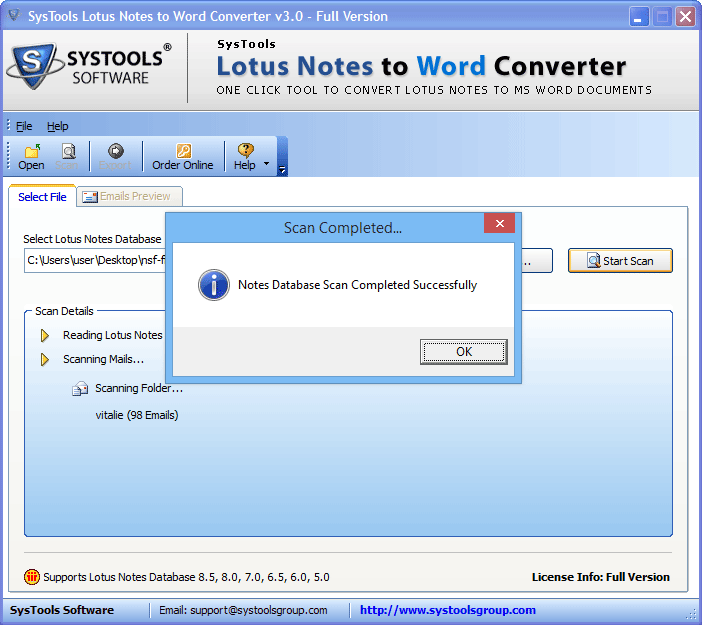
Task: Click "License Info: Full Version" text
Action: coord(600,577)
